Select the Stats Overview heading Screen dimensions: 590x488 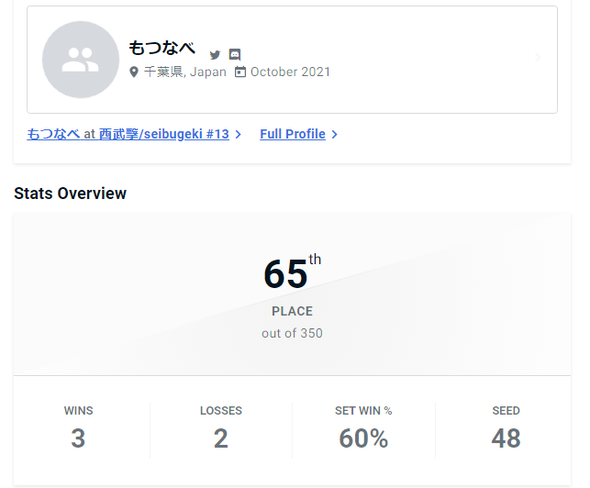click(x=70, y=193)
